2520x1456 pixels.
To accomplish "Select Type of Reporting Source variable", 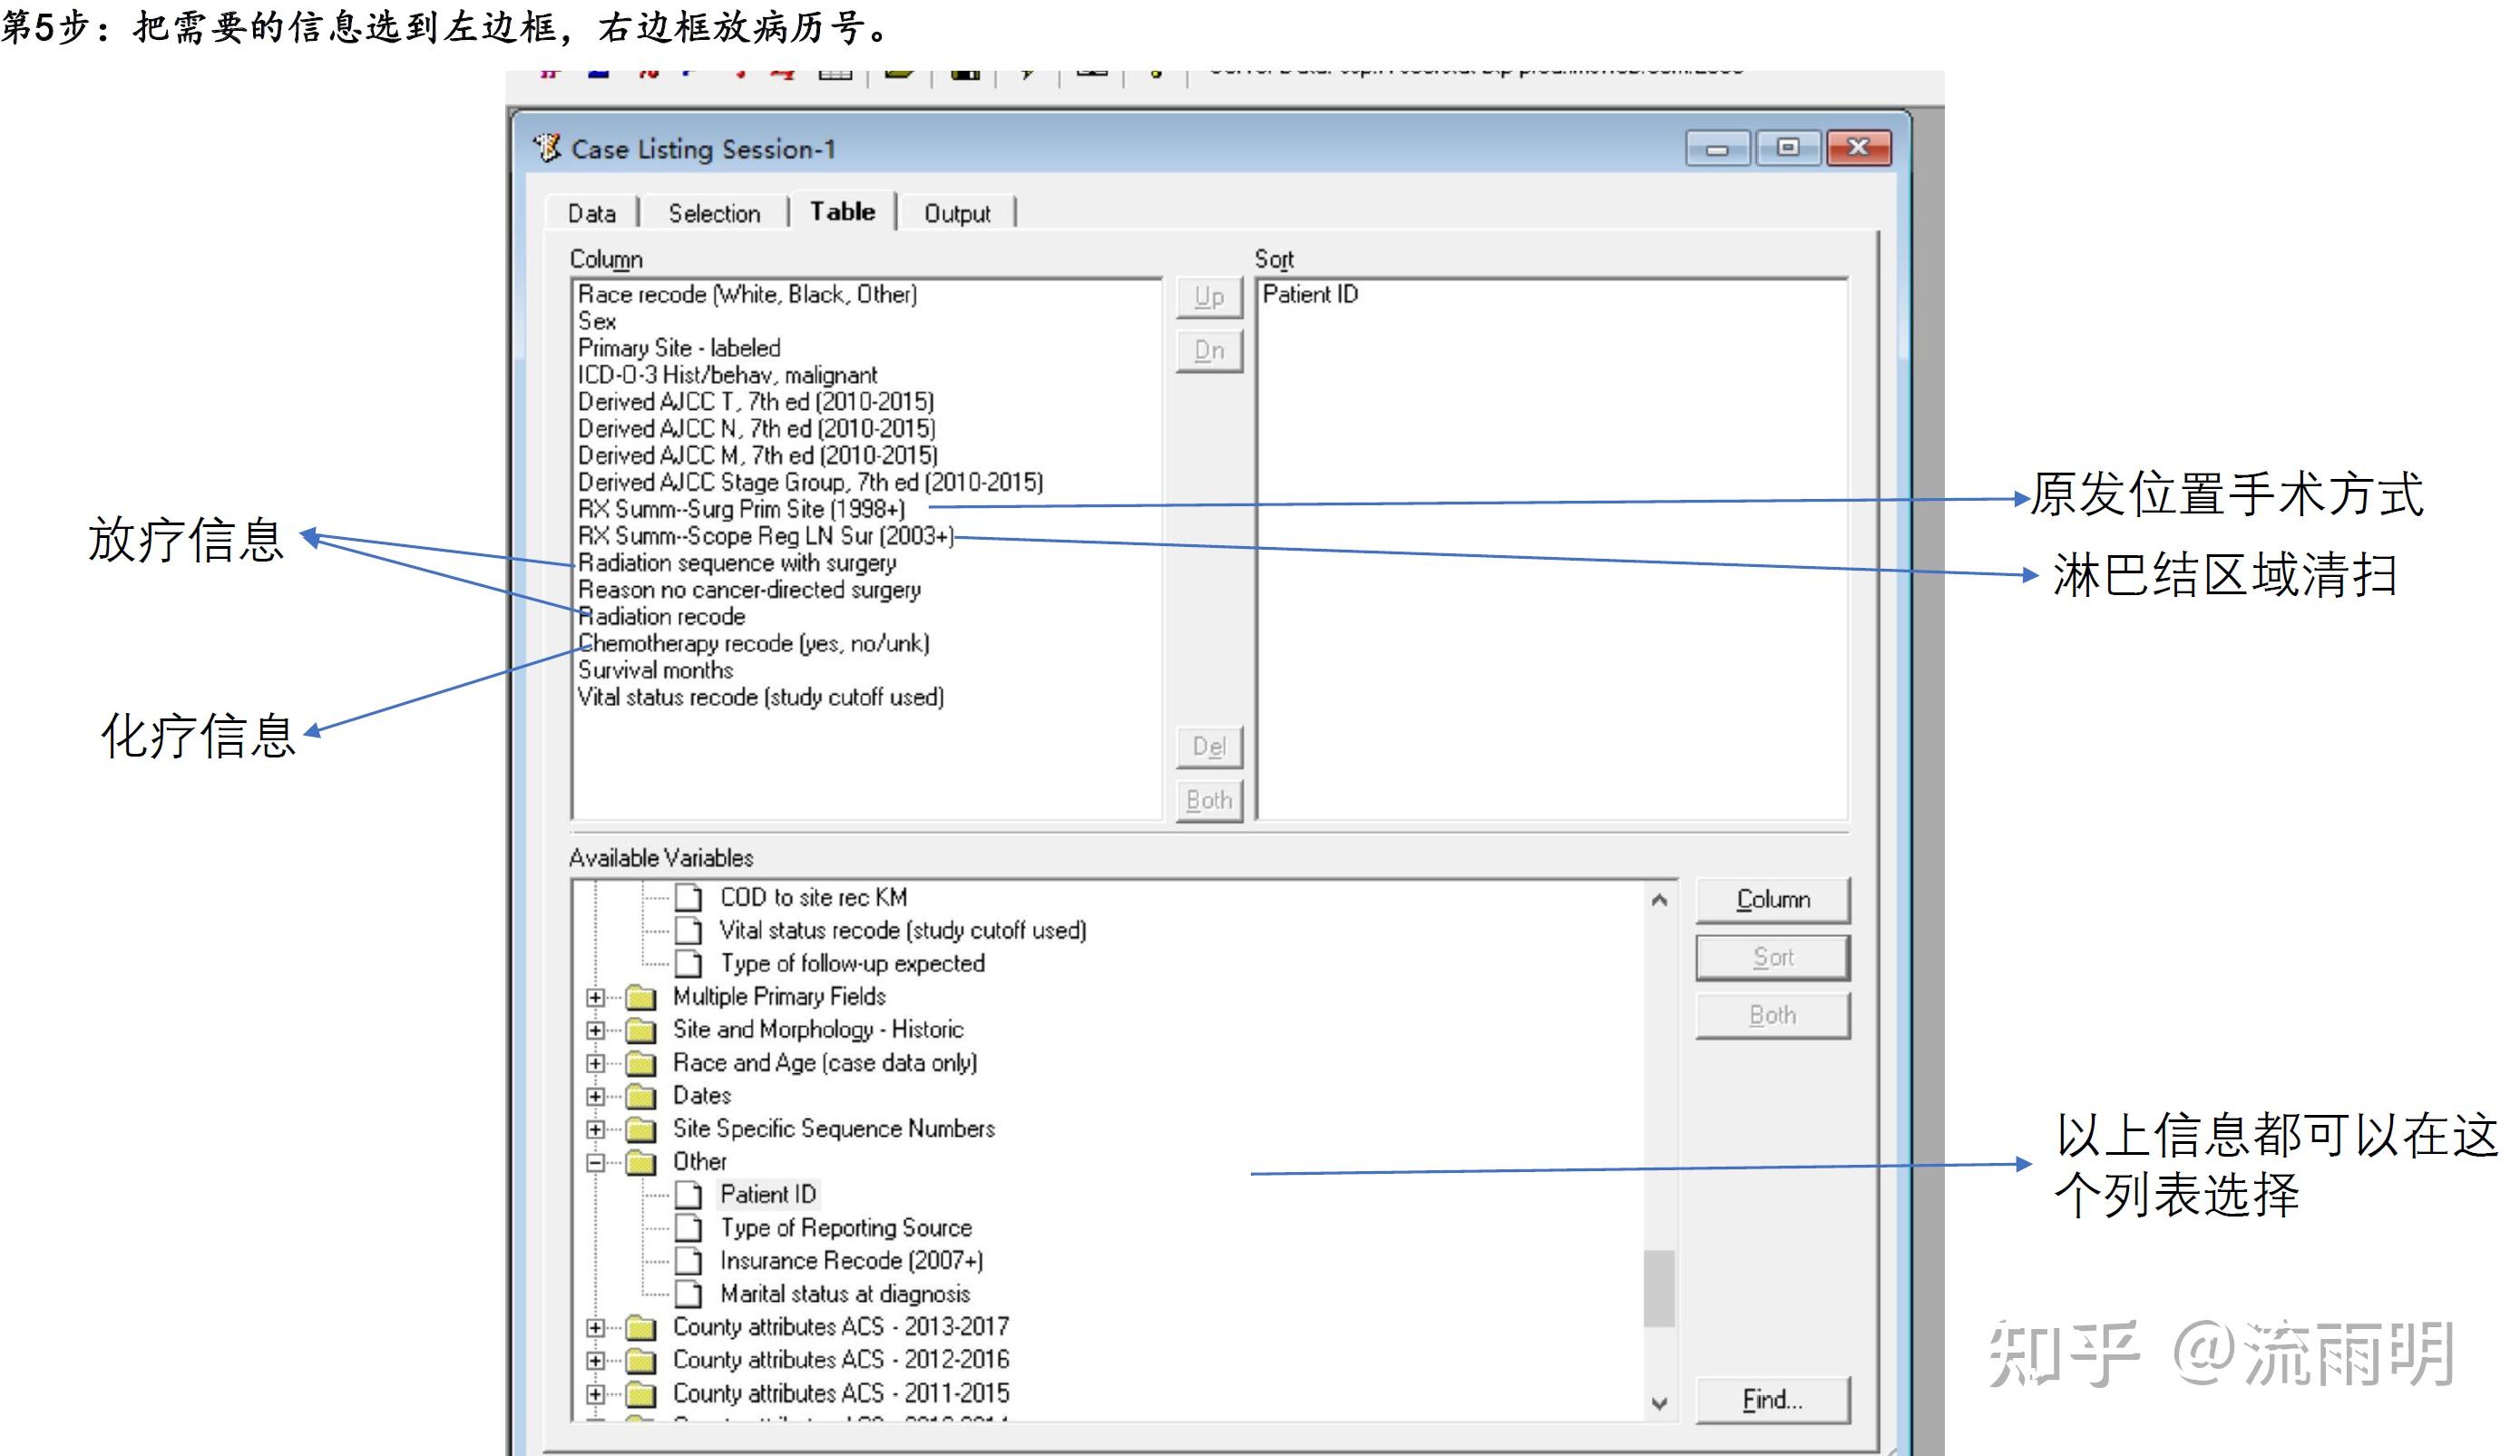I will 846,1227.
